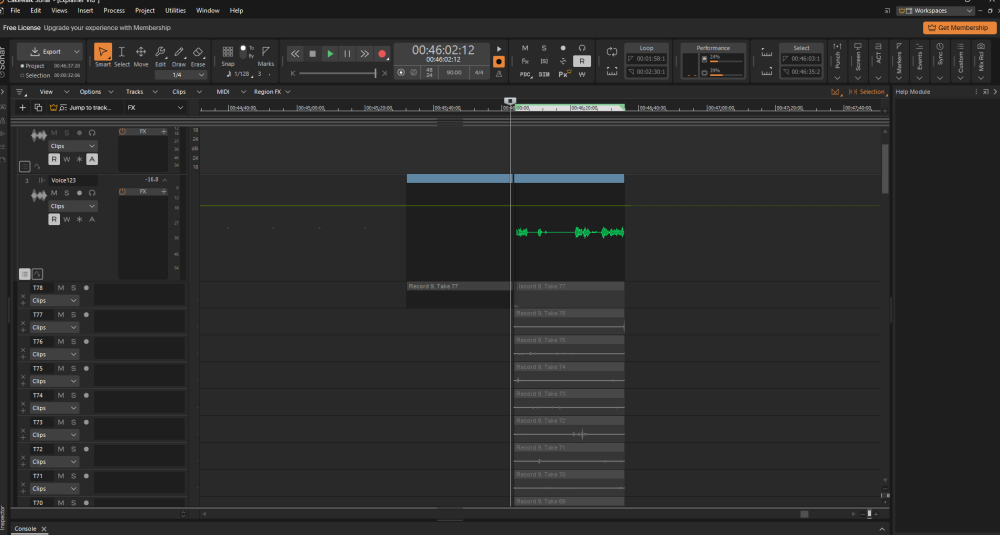
Task: Solo the T78 take lane
Action: 73,288
